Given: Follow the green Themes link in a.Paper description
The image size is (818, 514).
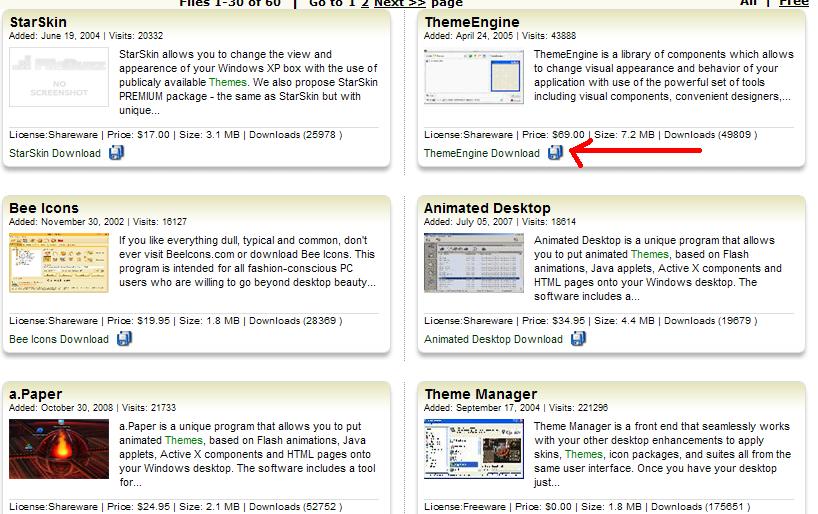Looking at the screenshot, I should tap(184, 440).
